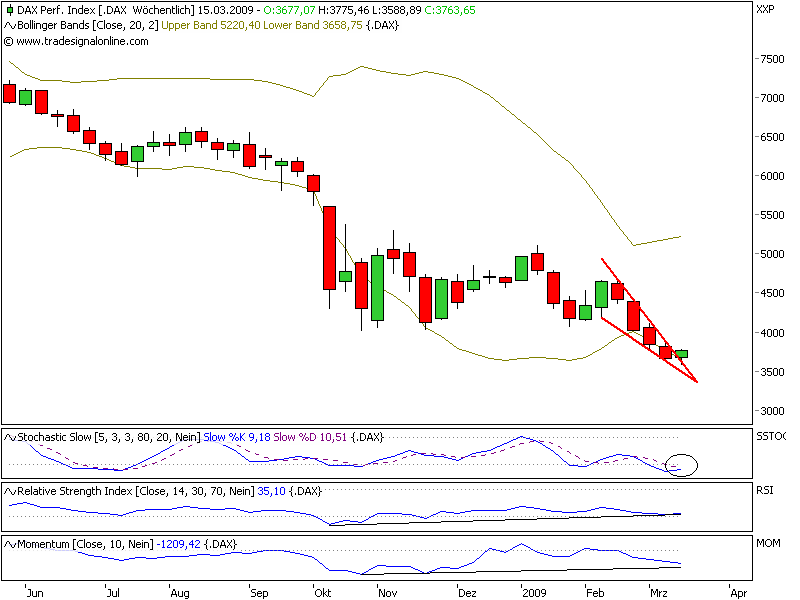
Task: Click the wave icon before Stochastic Slow
Action: pos(9,437)
